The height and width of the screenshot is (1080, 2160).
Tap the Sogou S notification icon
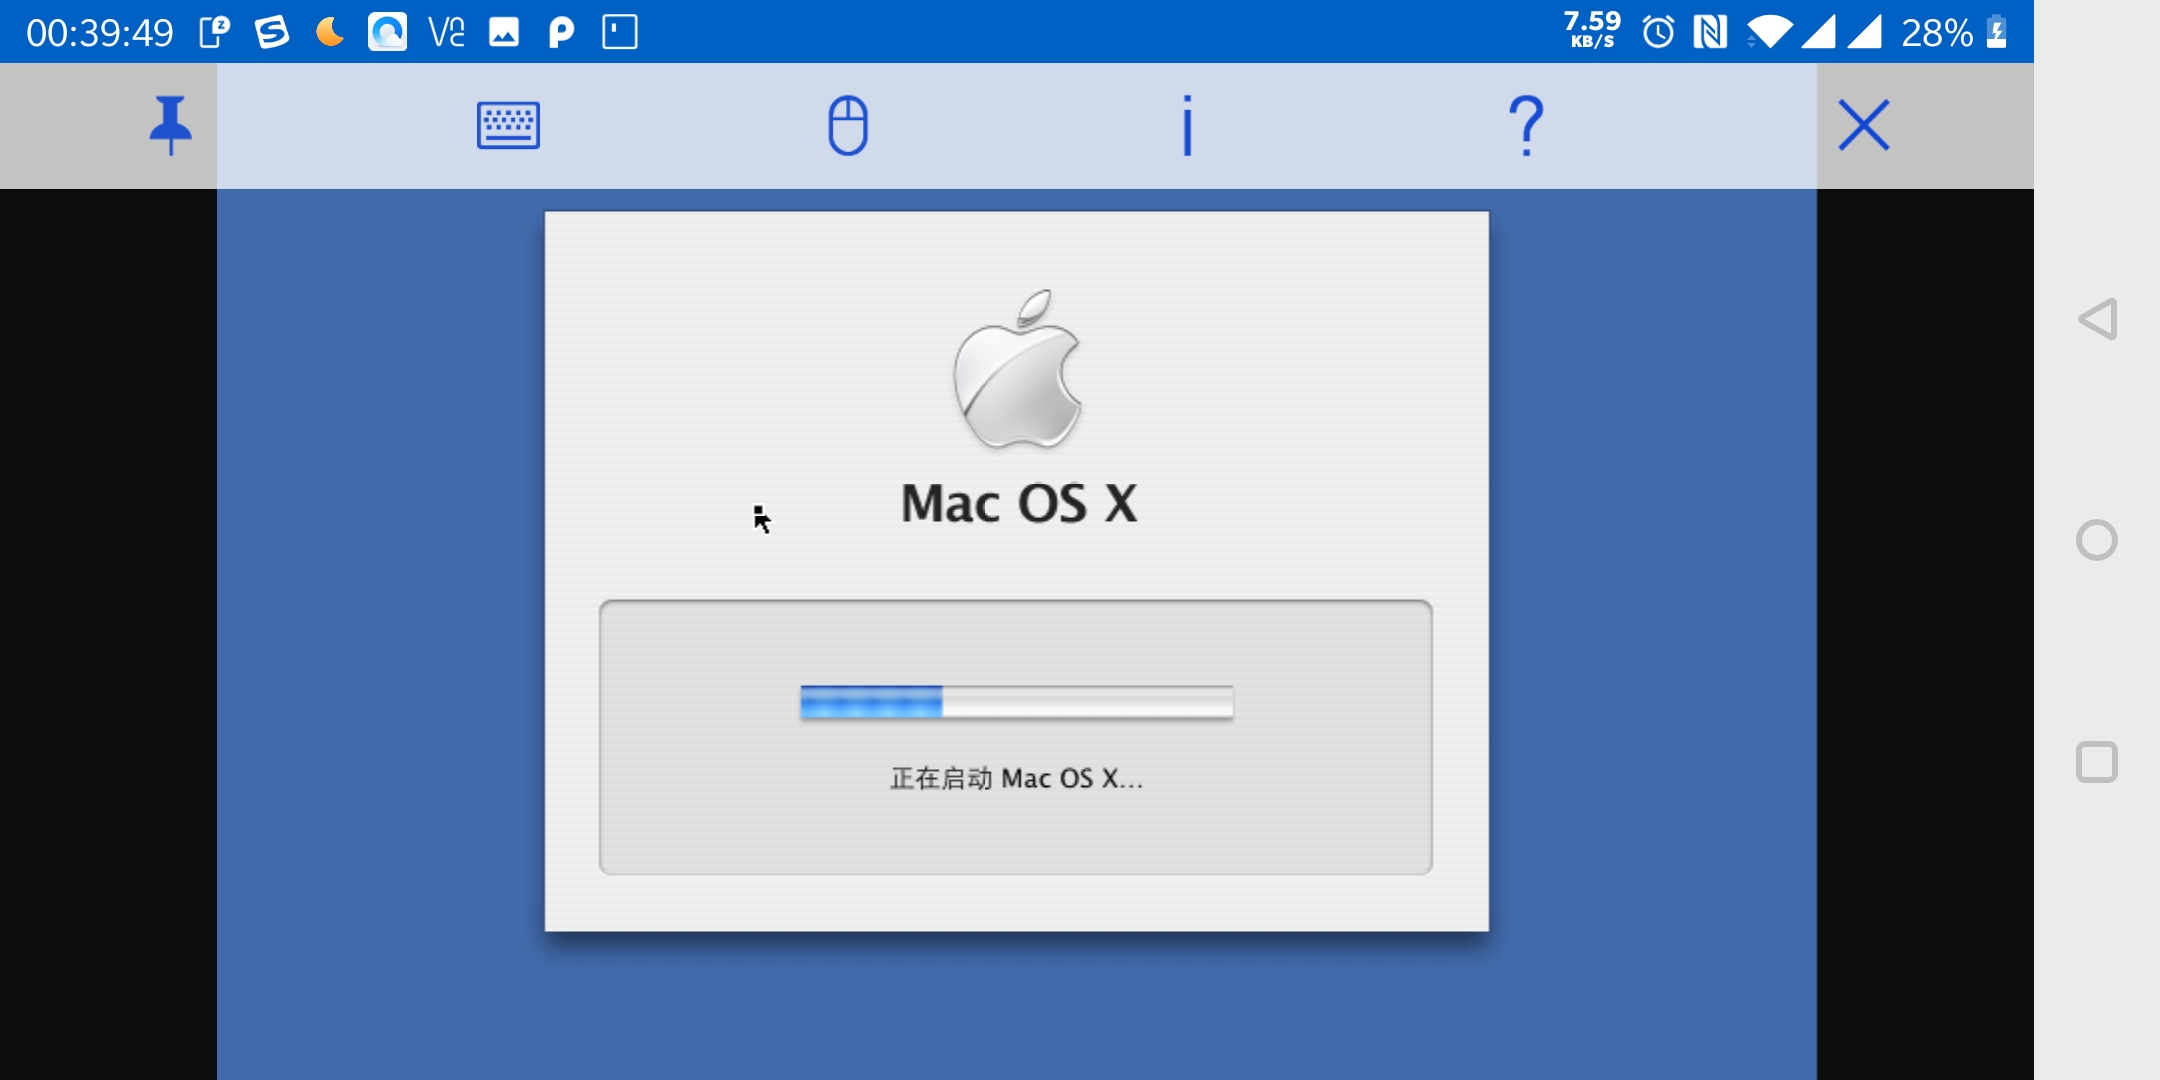click(272, 32)
